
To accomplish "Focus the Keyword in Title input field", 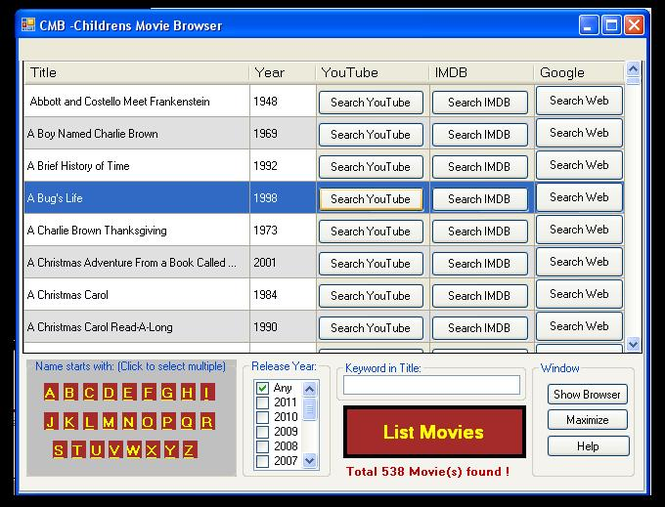I will (x=432, y=385).
